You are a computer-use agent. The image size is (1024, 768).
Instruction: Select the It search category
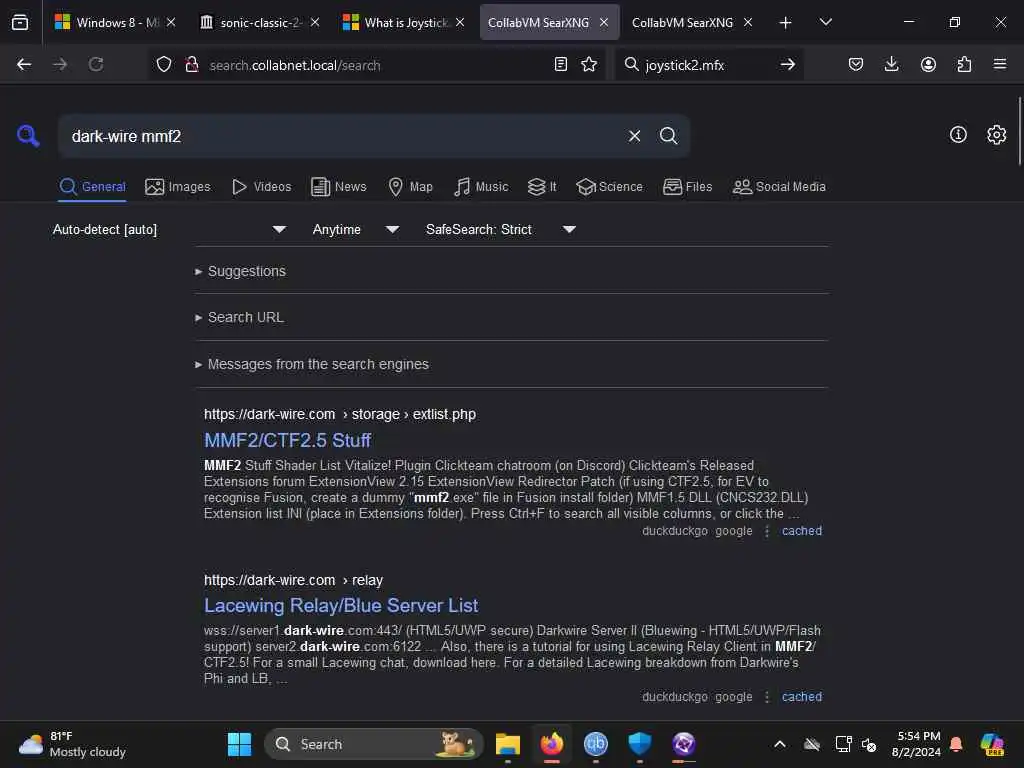pyautogui.click(x=542, y=187)
